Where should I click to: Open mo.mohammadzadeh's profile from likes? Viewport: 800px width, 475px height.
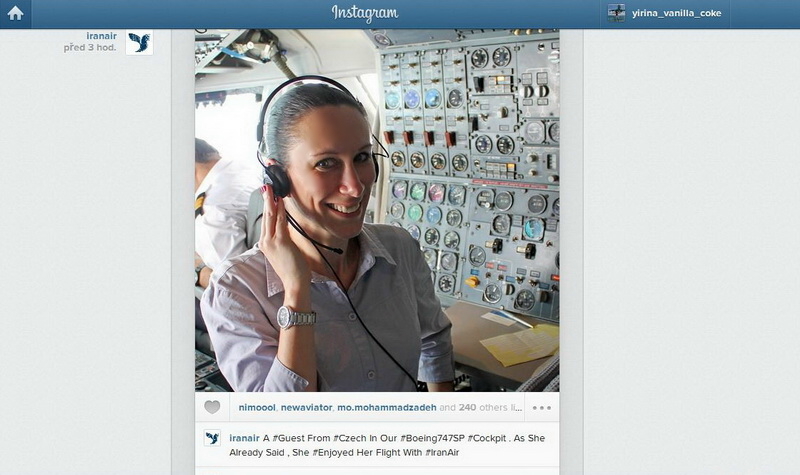coord(387,407)
